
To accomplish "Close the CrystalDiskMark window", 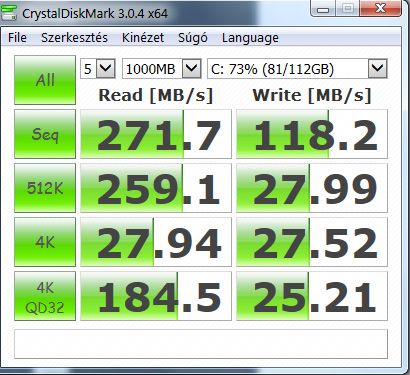I will (380, 8).
